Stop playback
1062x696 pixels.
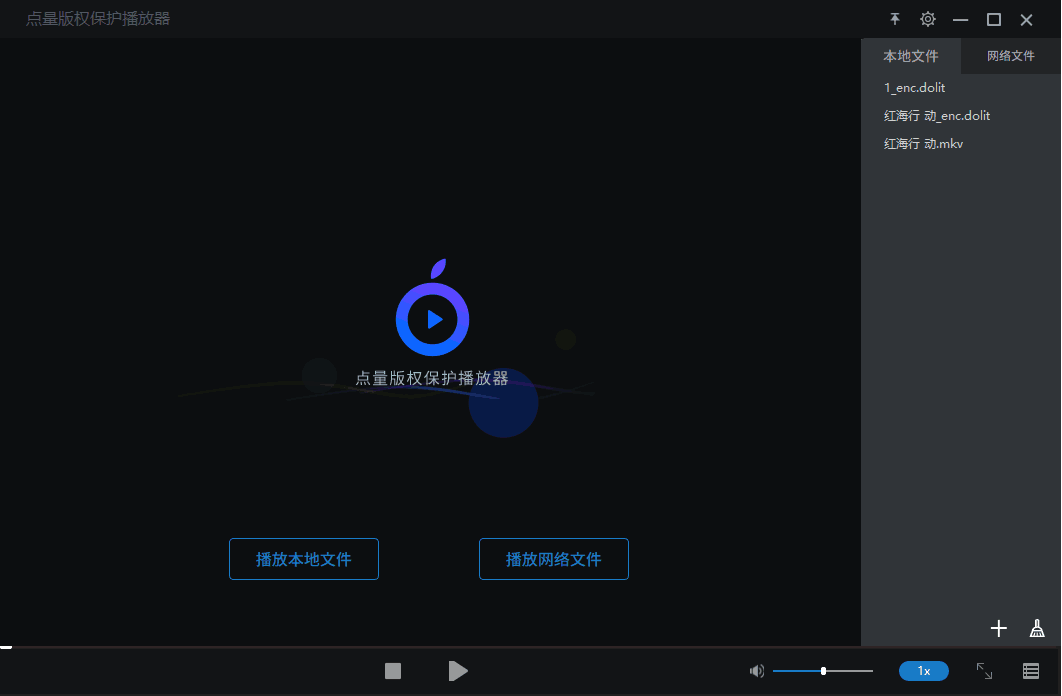coord(393,671)
